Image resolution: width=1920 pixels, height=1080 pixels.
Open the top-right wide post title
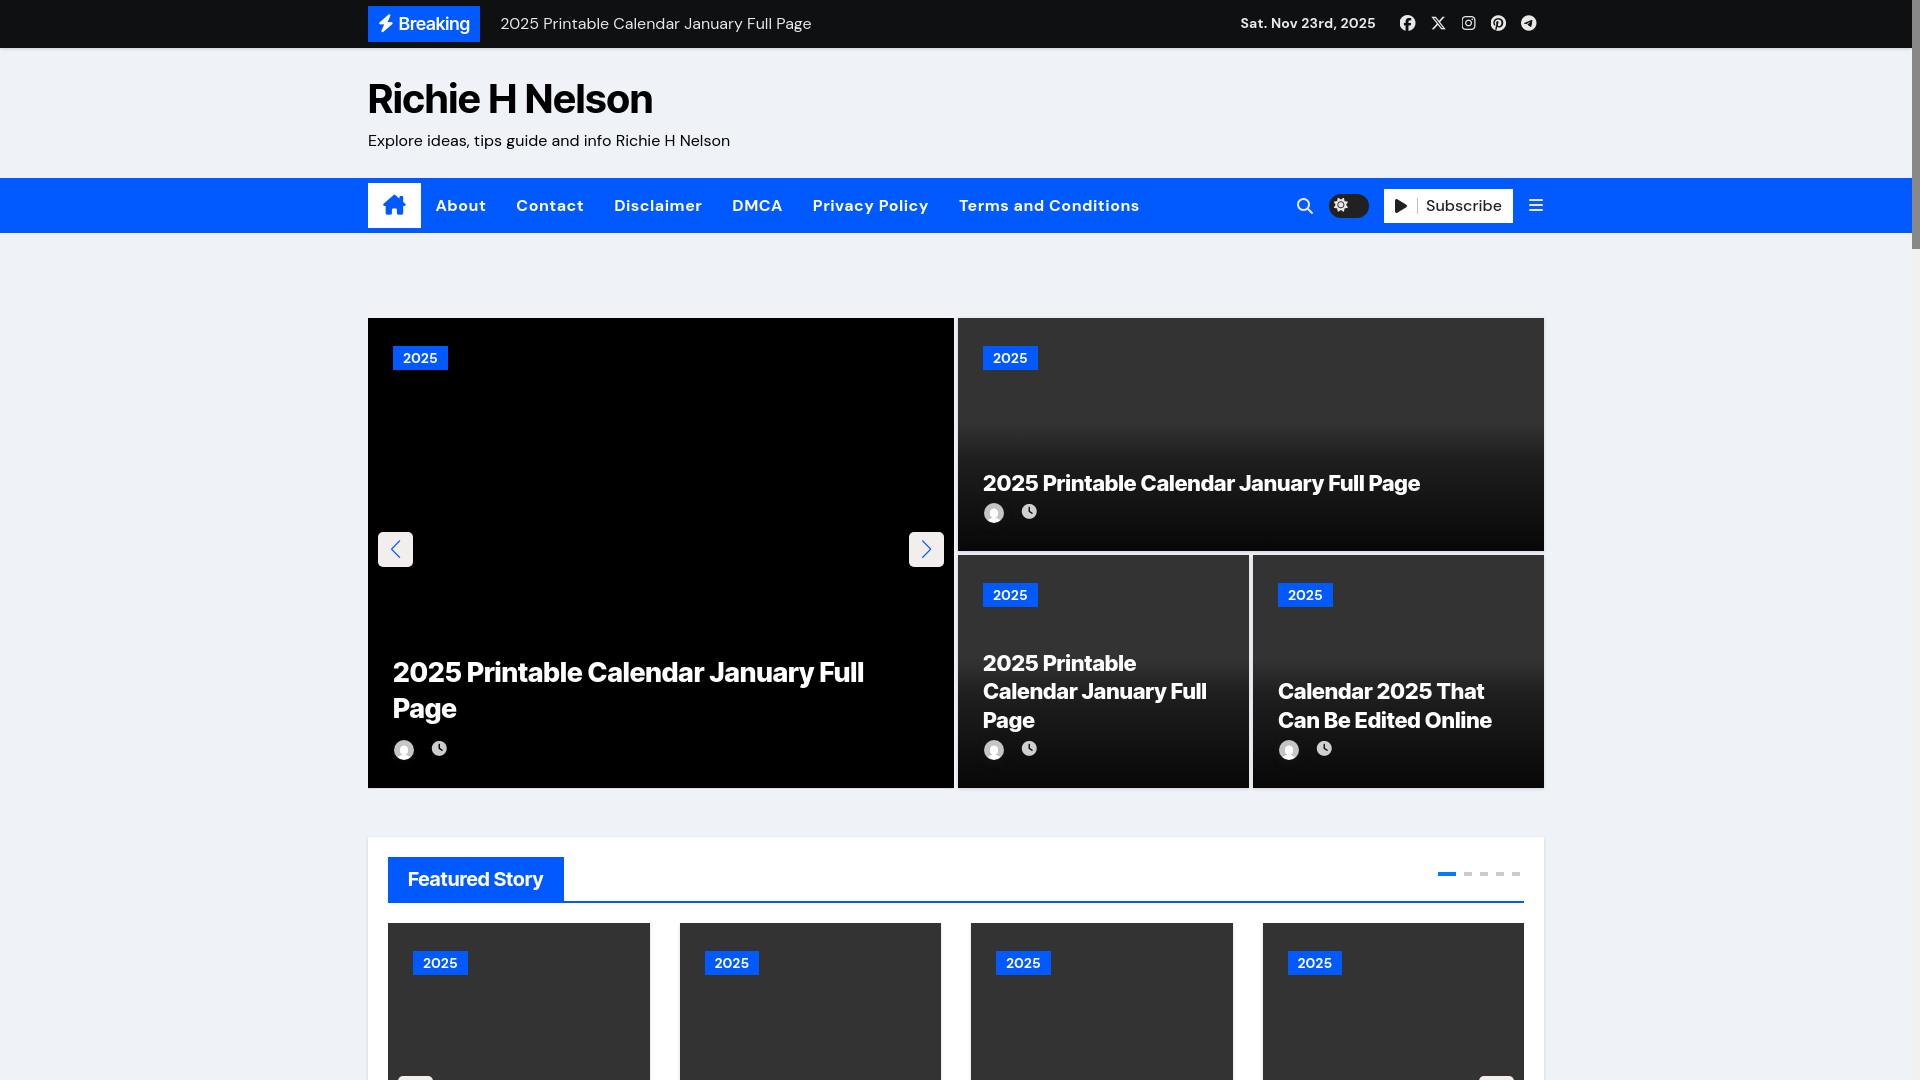1201,483
